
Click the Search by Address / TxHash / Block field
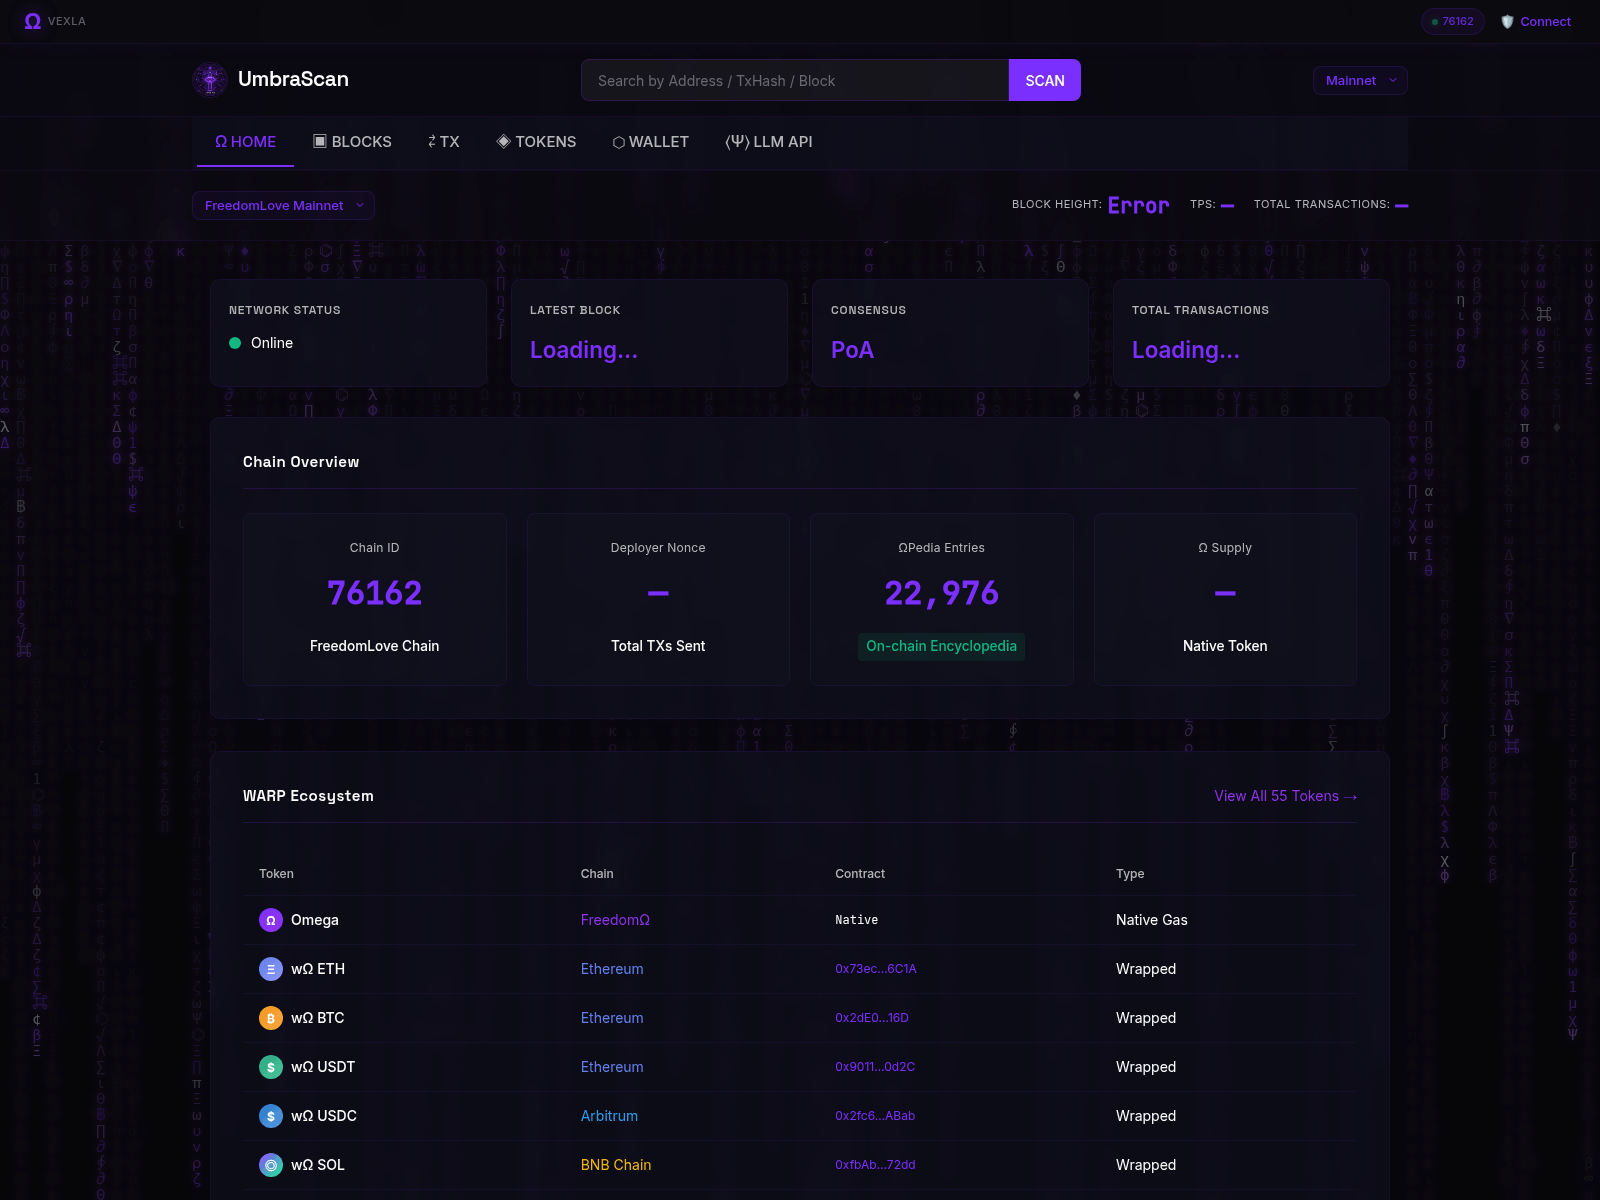tap(795, 80)
